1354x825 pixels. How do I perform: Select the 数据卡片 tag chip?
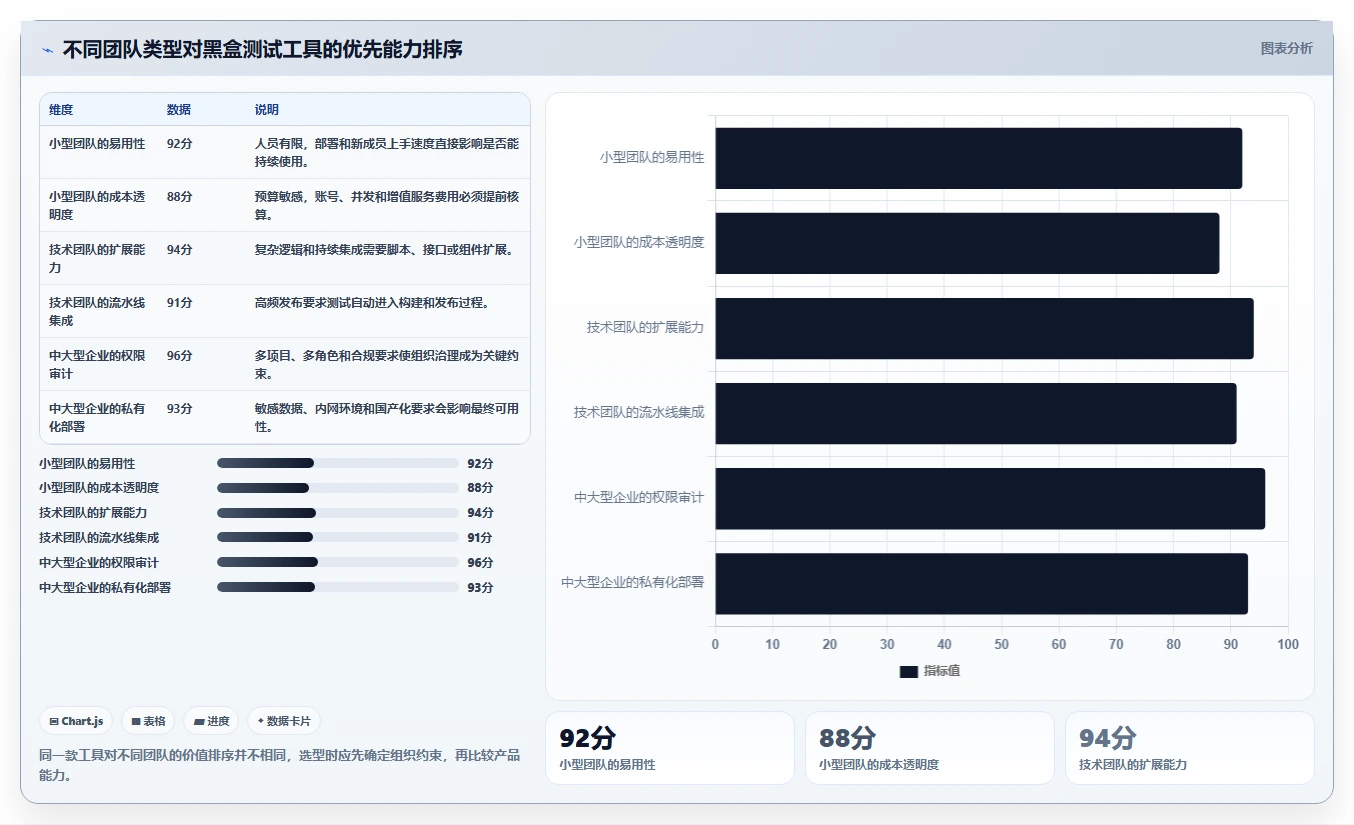click(x=284, y=721)
